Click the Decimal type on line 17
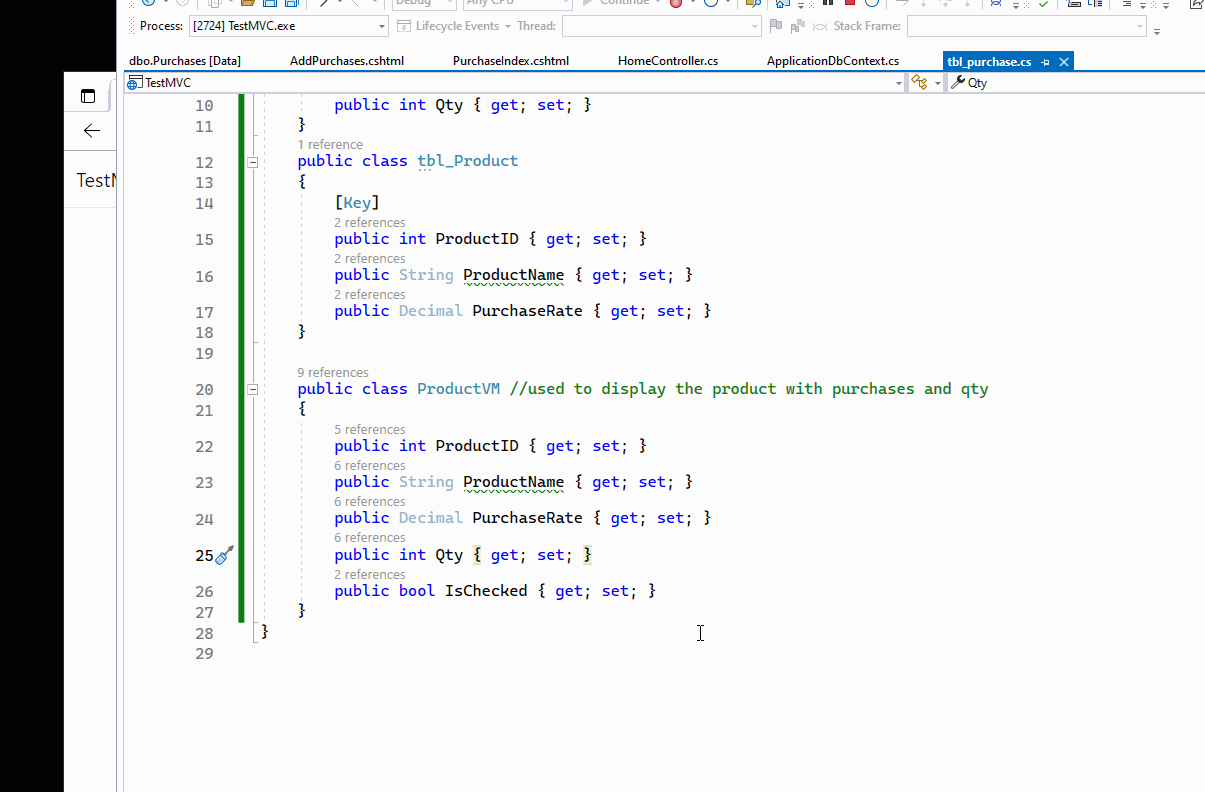Image resolution: width=1205 pixels, height=792 pixels. [x=431, y=311]
